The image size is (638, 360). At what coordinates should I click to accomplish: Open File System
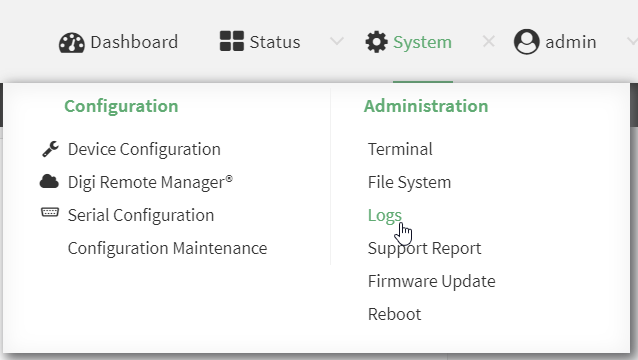409,182
